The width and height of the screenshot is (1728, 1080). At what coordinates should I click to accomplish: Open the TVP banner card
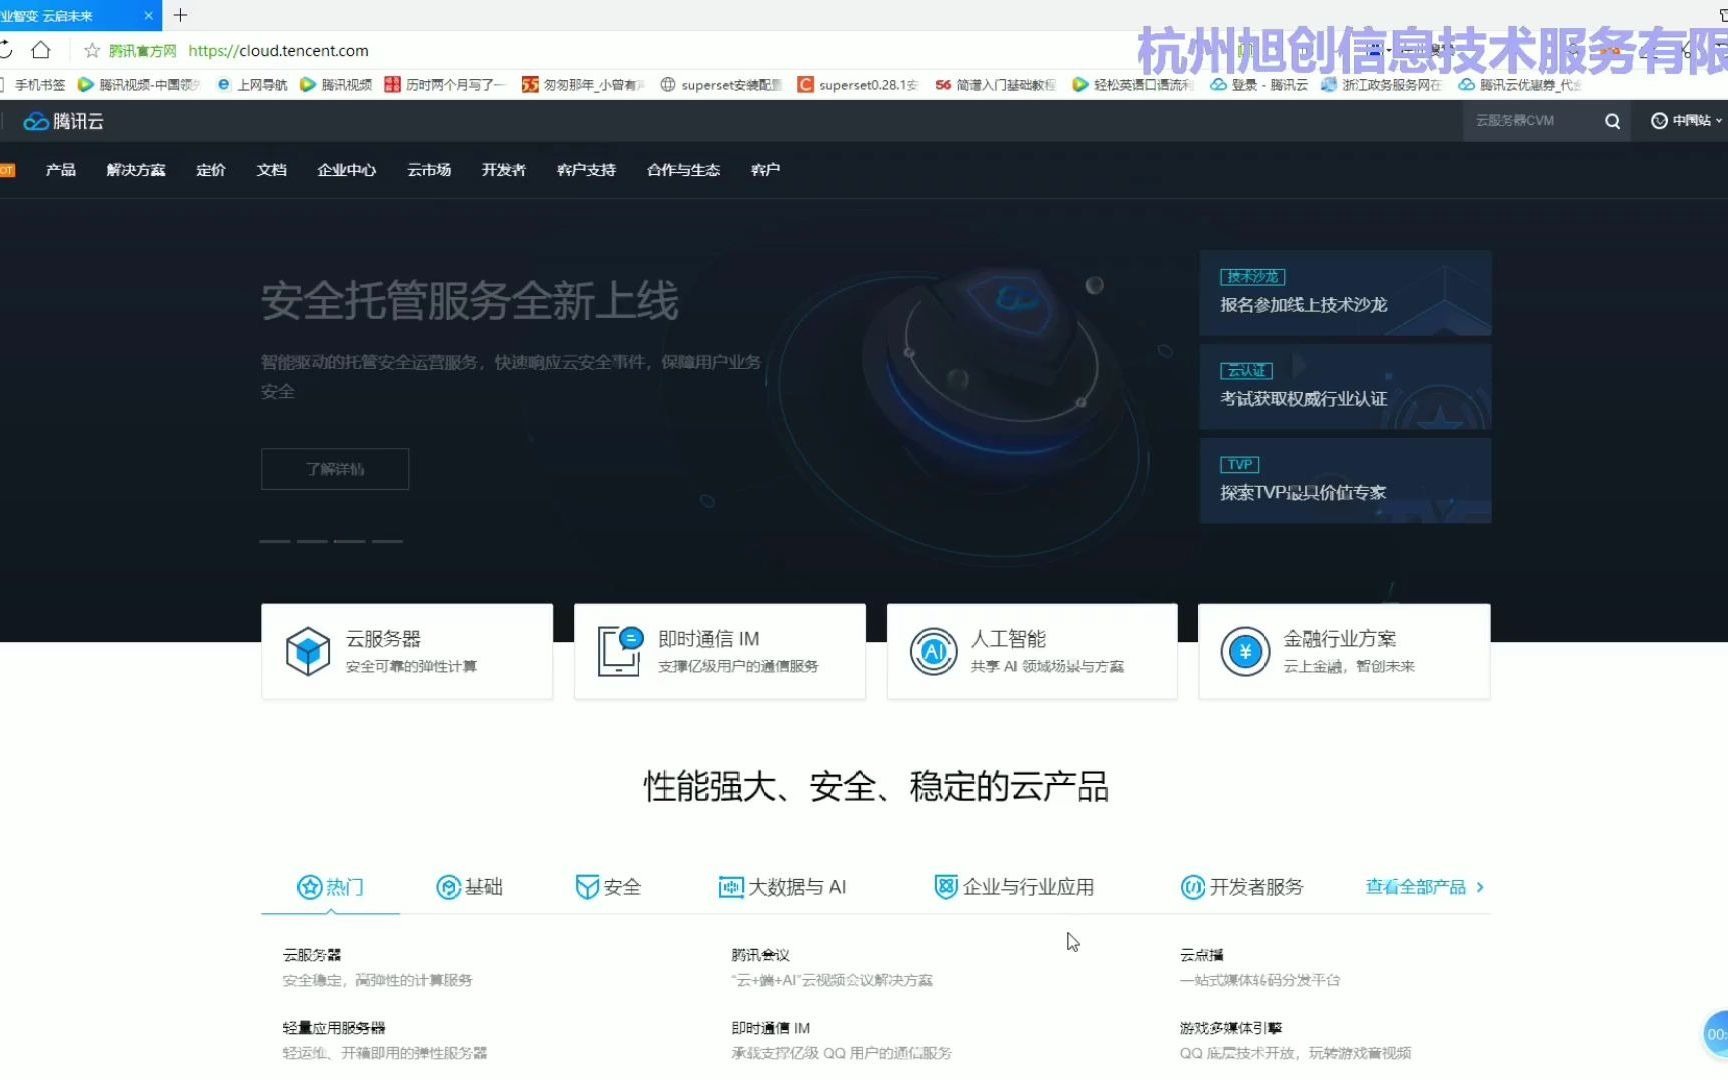pyautogui.click(x=1345, y=480)
